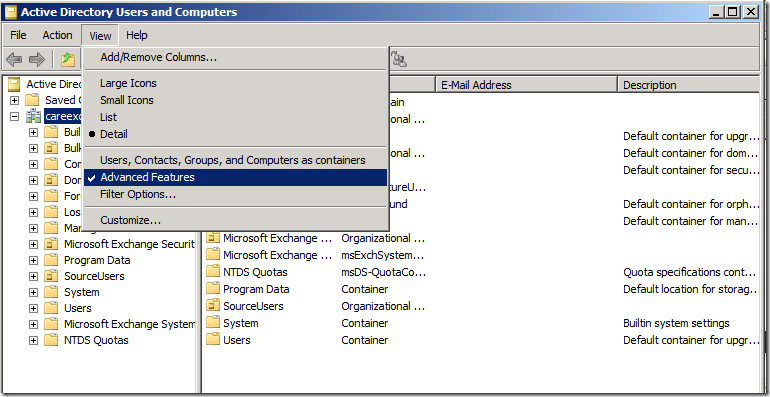Viewport: 770px width, 397px height.
Task: Click the System folder icon in list pane
Action: (x=213, y=323)
